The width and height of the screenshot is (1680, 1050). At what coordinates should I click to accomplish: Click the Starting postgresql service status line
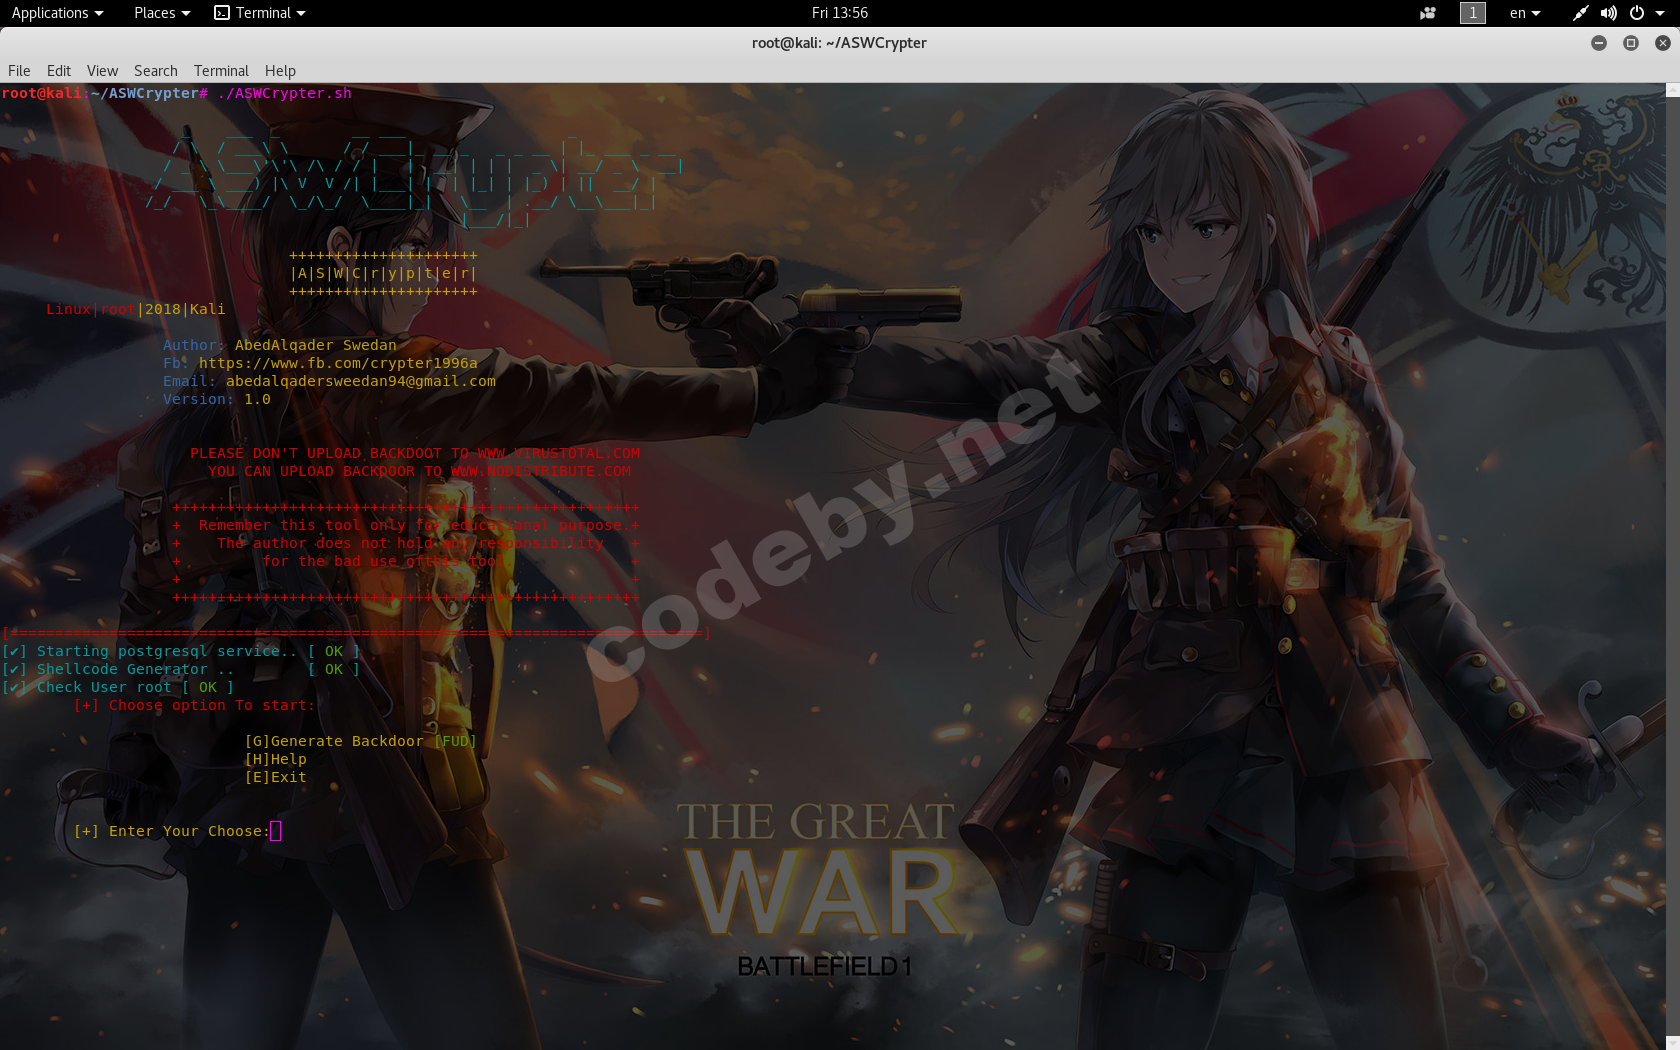pos(181,651)
